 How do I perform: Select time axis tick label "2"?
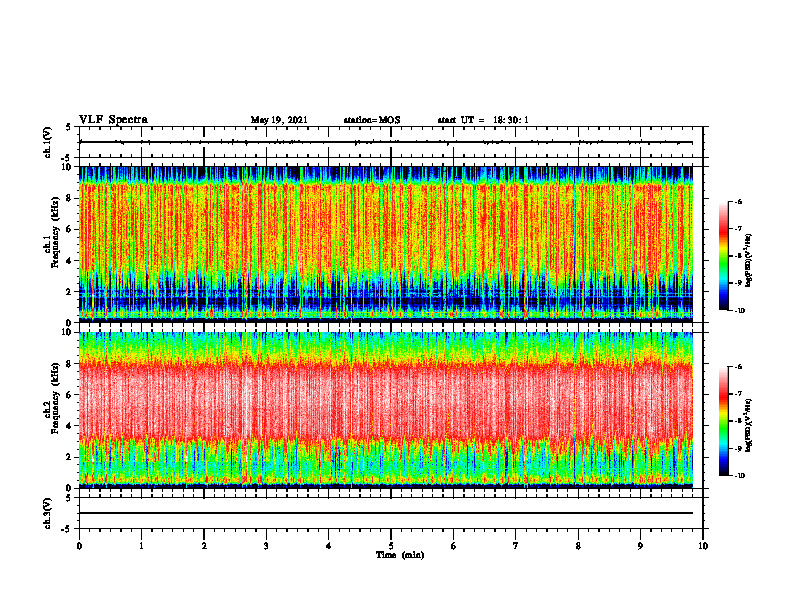pos(204,546)
